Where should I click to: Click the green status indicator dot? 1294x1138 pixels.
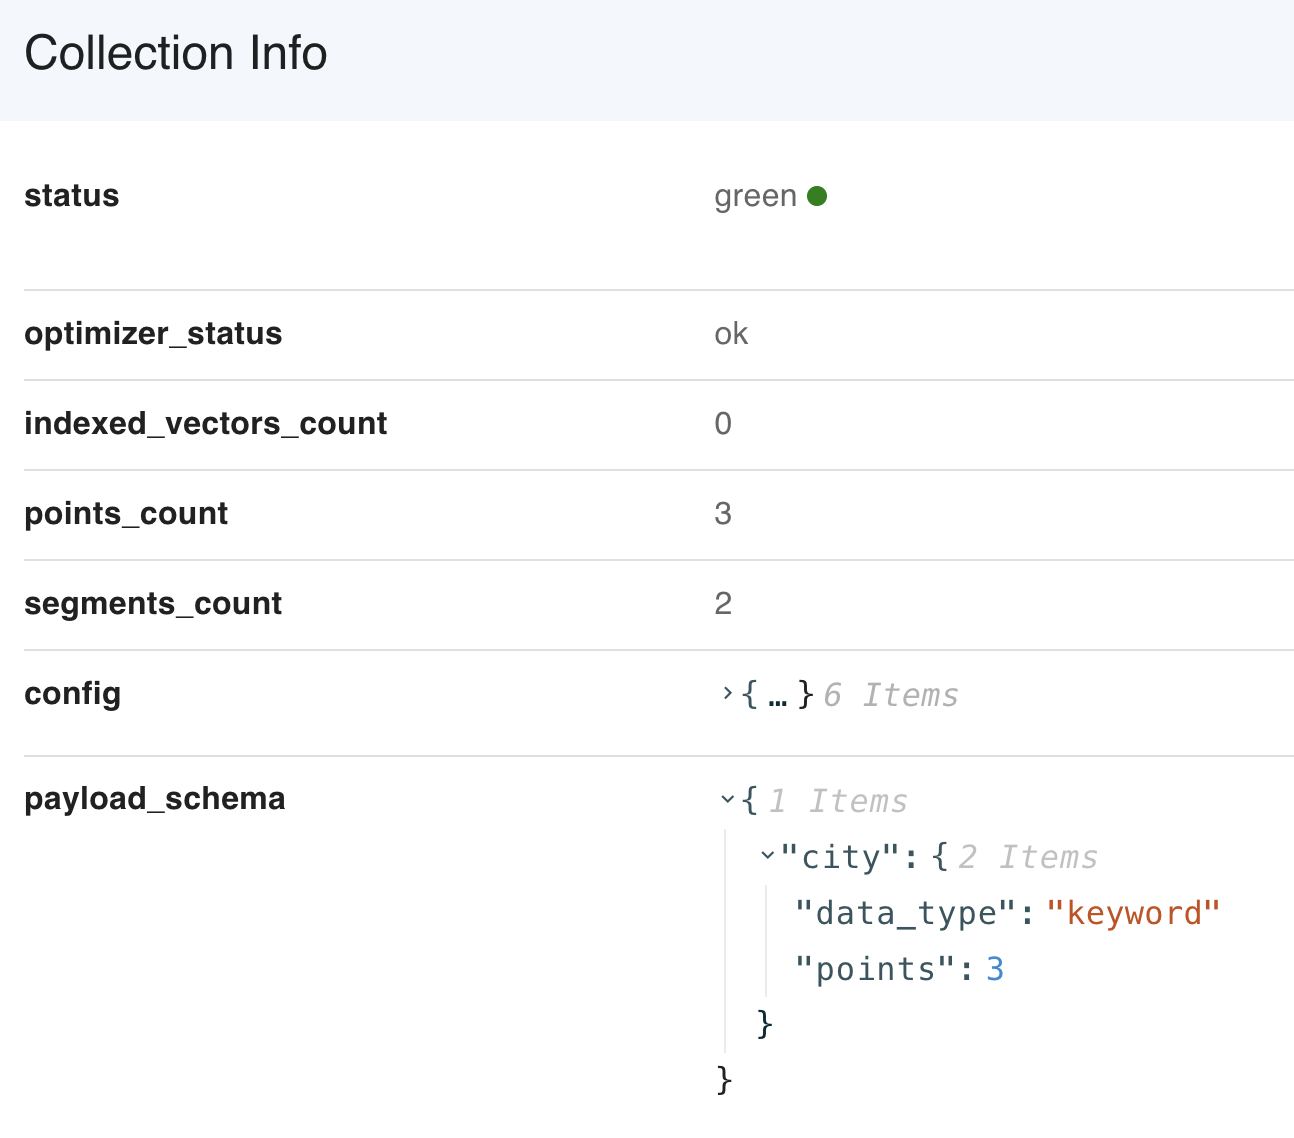pyautogui.click(x=817, y=196)
